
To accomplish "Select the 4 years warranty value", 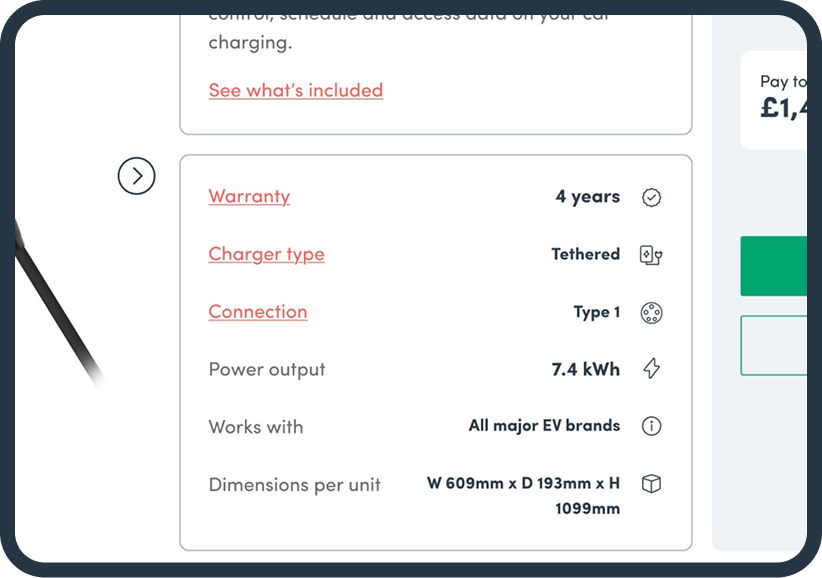I will [588, 196].
